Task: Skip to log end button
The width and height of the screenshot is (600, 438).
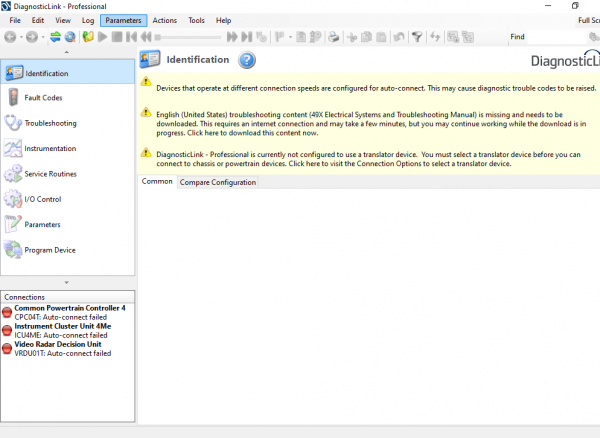Action: click(x=247, y=37)
